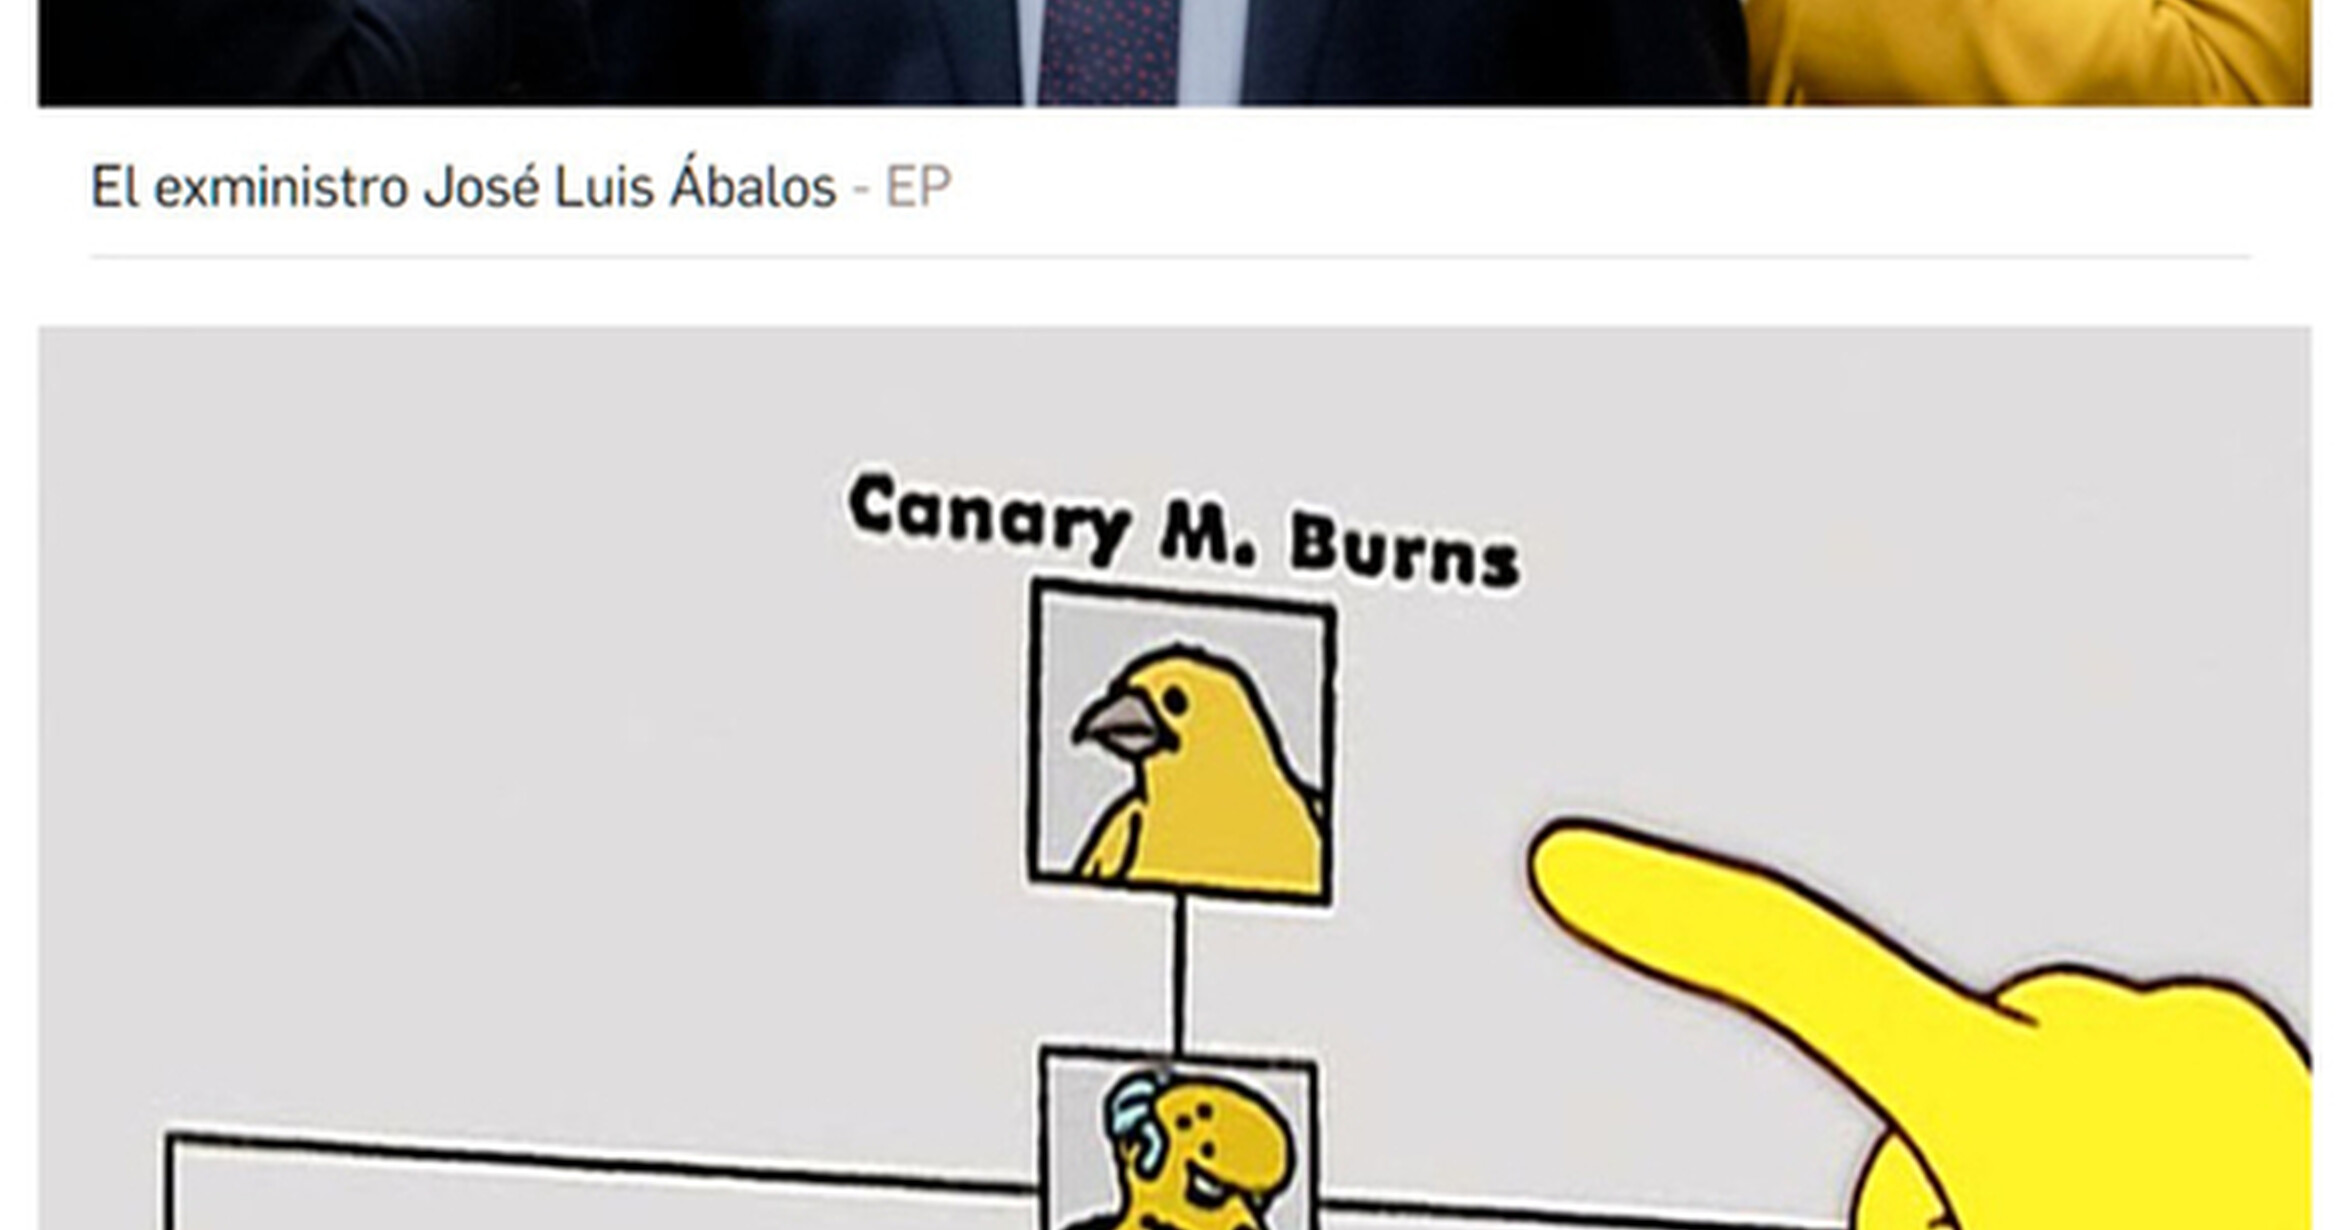Image resolution: width=2350 pixels, height=1230 pixels.
Task: Click the empty rectangle left of the chart
Action: pyautogui.click(x=600, y=1185)
